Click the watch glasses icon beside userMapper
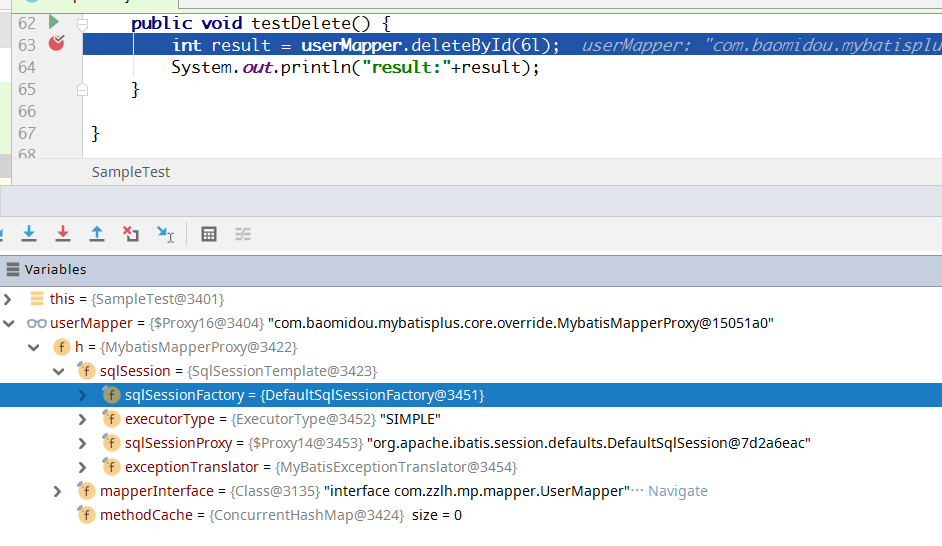This screenshot has height=546, width=942. point(37,323)
